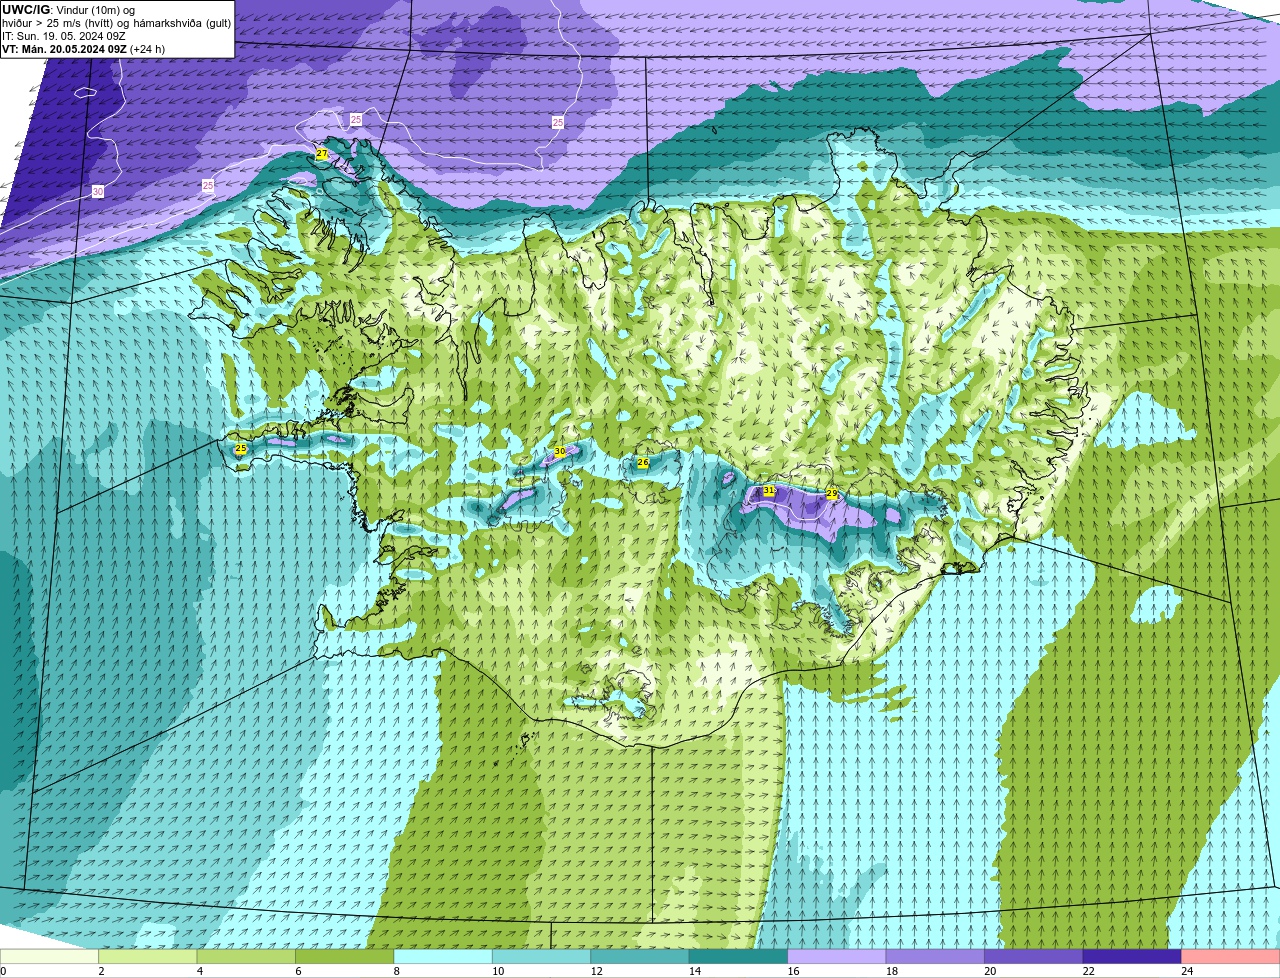Click the legend tick label 8

[x=396, y=971]
